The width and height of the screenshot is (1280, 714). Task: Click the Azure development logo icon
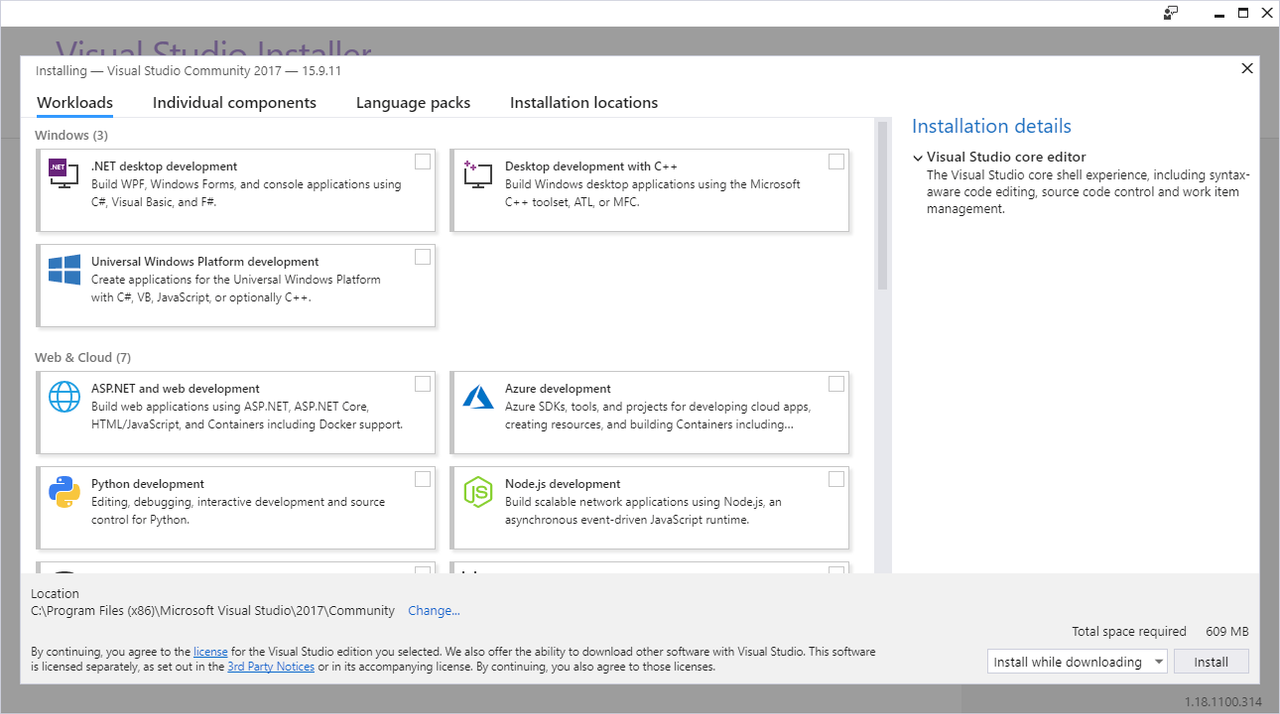tap(478, 397)
